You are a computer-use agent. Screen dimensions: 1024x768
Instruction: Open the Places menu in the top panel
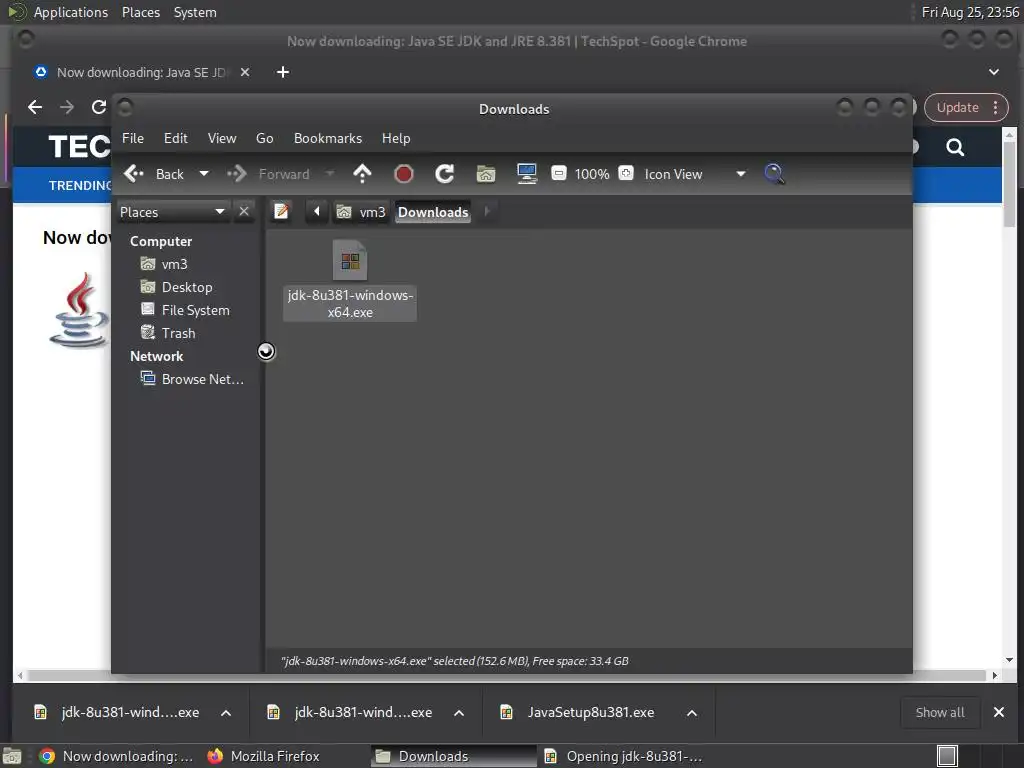pyautogui.click(x=140, y=12)
